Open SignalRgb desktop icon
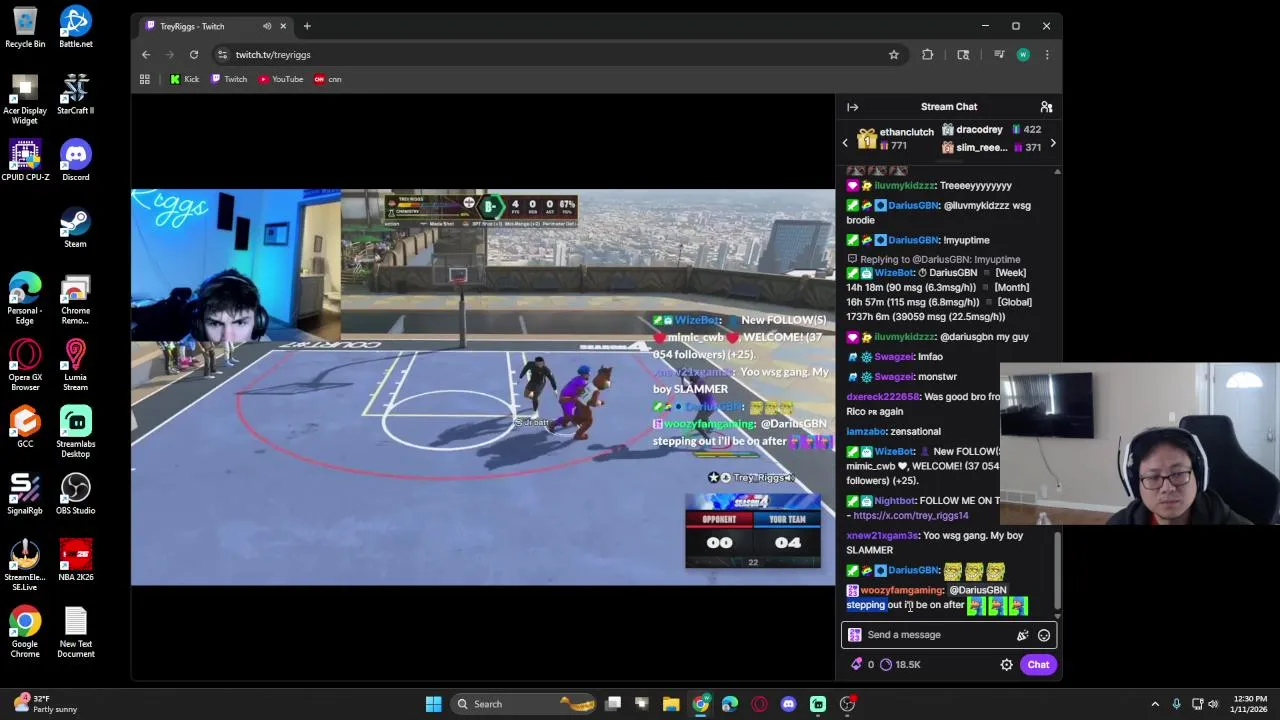This screenshot has height=720, width=1280. click(25, 494)
